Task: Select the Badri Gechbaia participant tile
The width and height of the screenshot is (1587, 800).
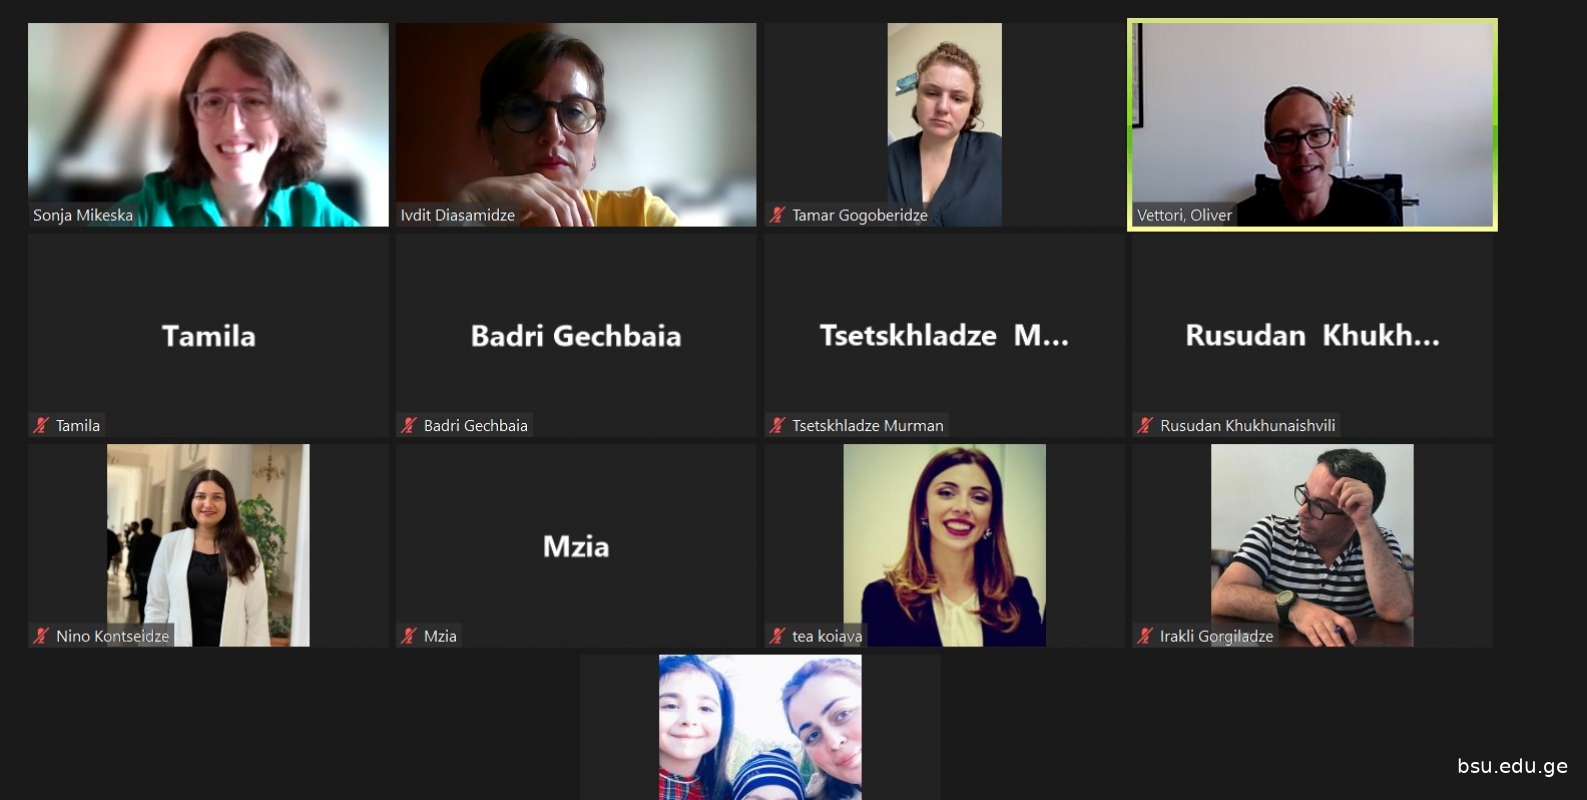Action: 576,335
